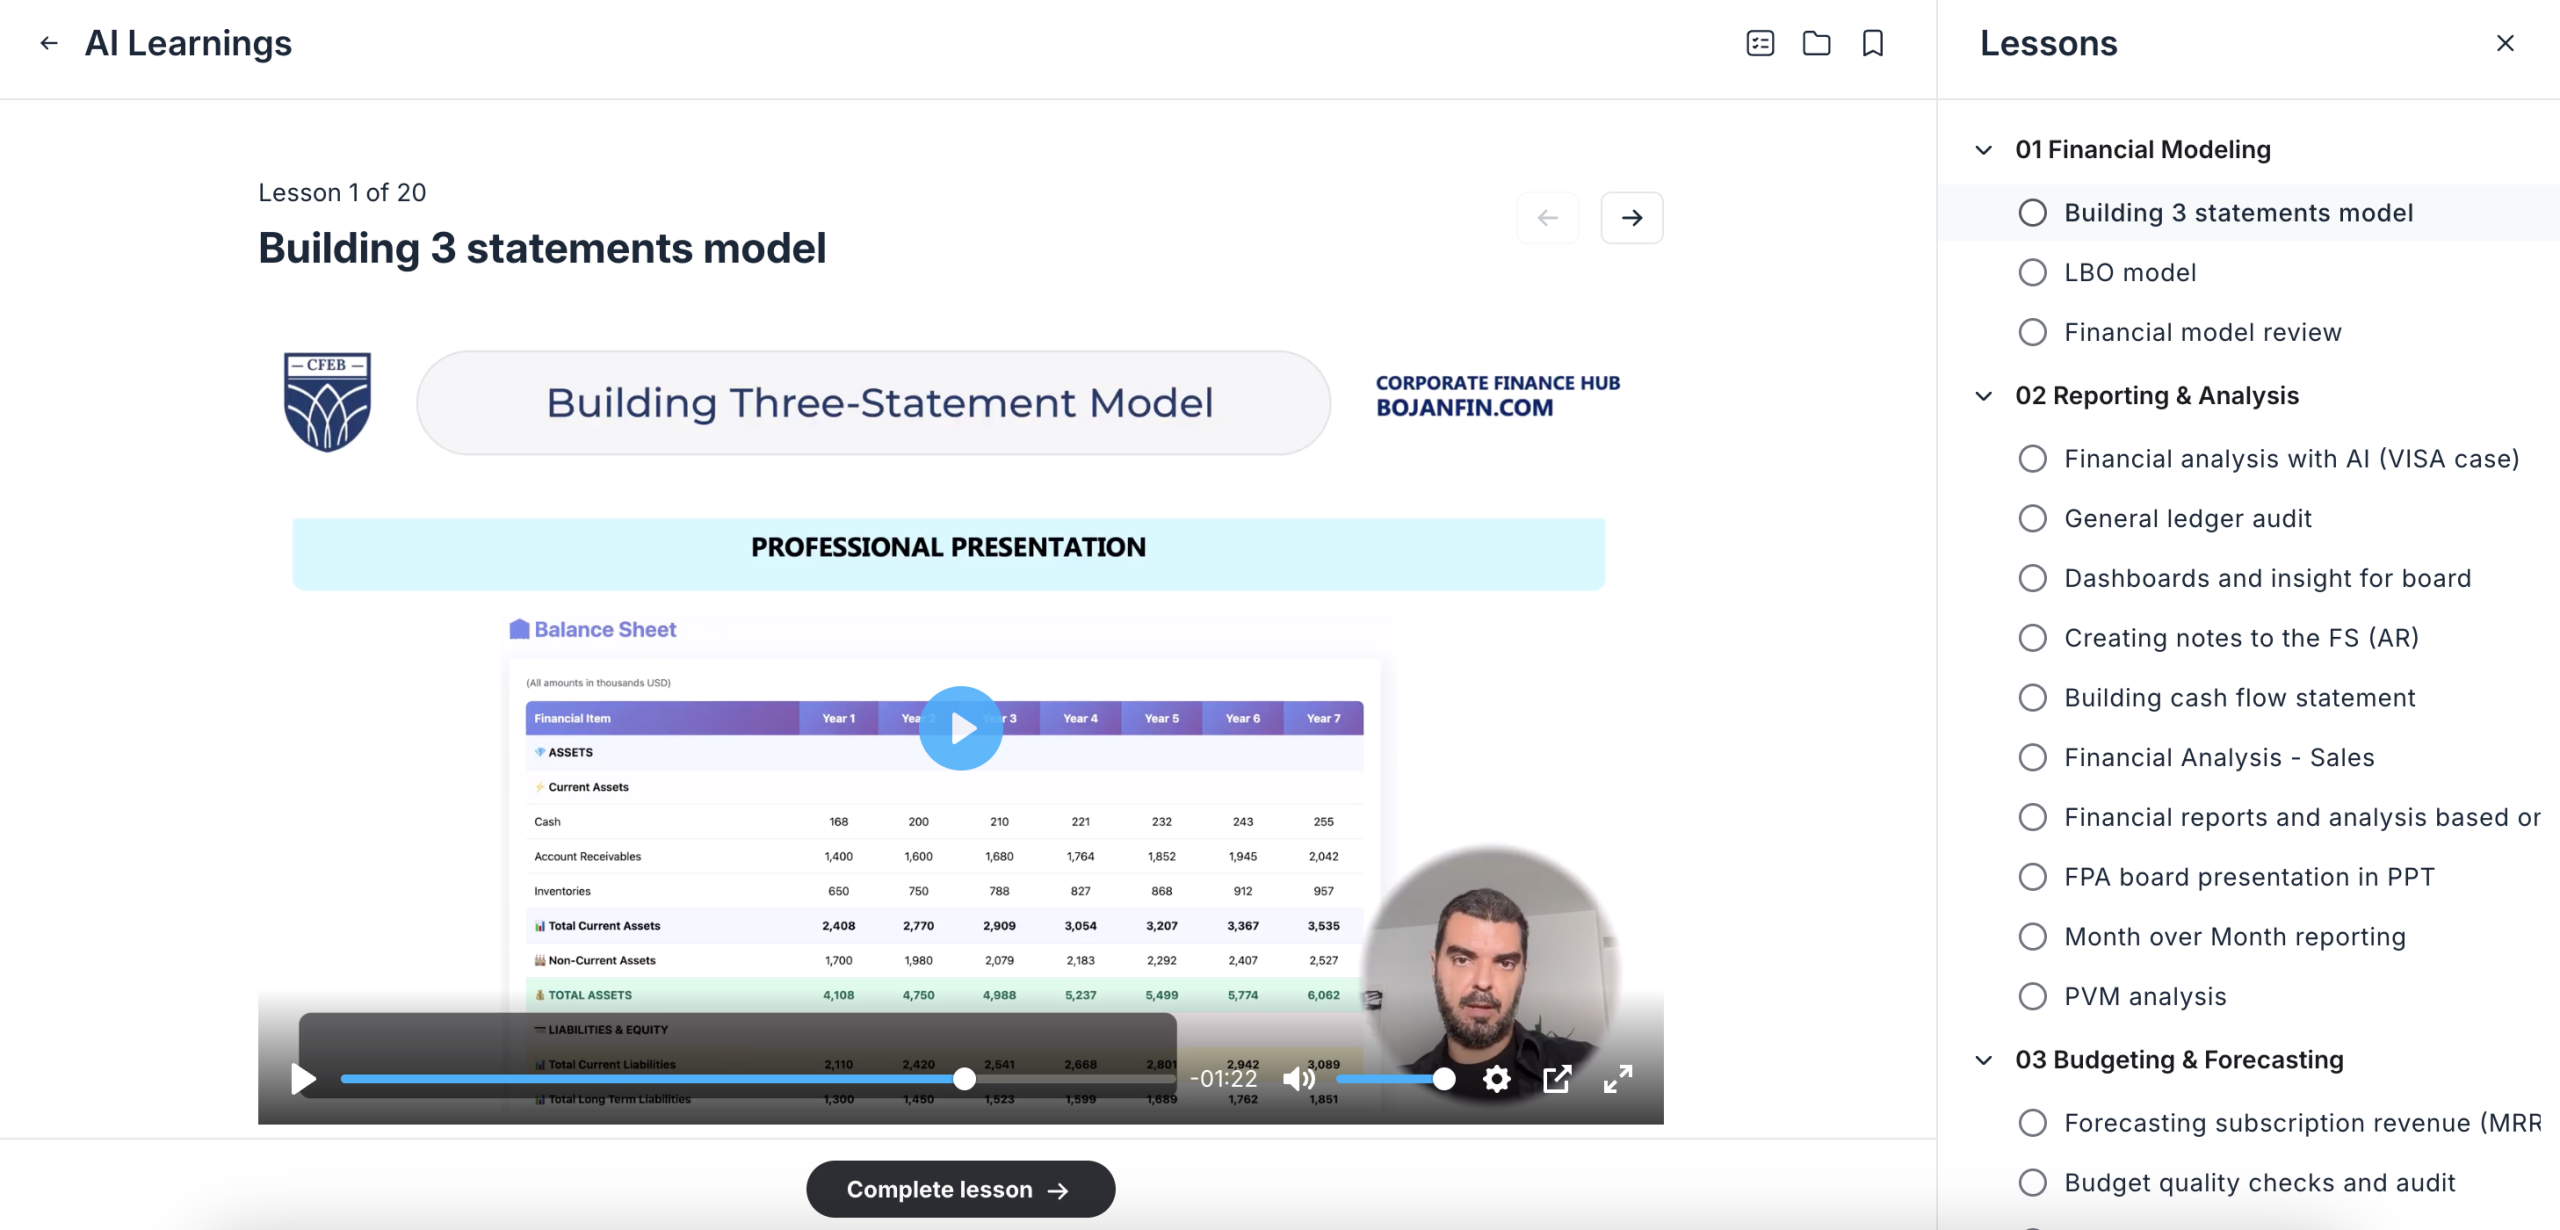Screen dimensions: 2560x1230
Task: Bookmark this lesson with the bookmark icon
Action: click(1872, 43)
